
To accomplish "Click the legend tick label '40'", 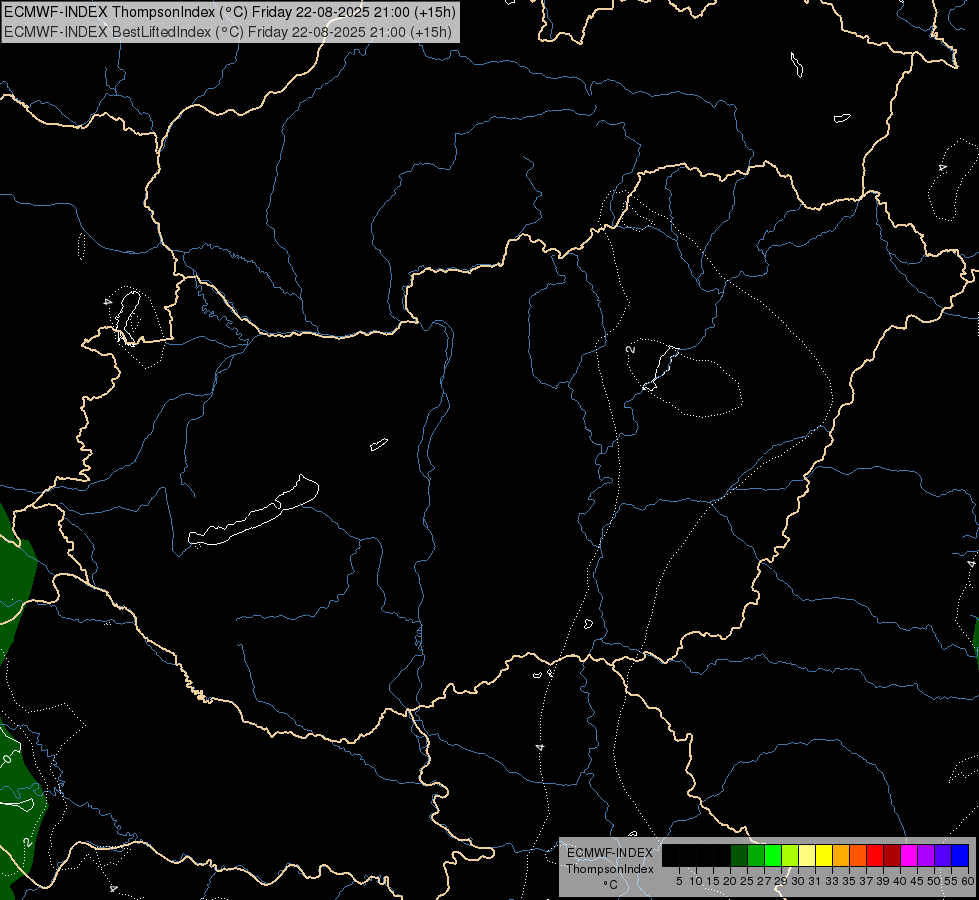I will (x=900, y=881).
